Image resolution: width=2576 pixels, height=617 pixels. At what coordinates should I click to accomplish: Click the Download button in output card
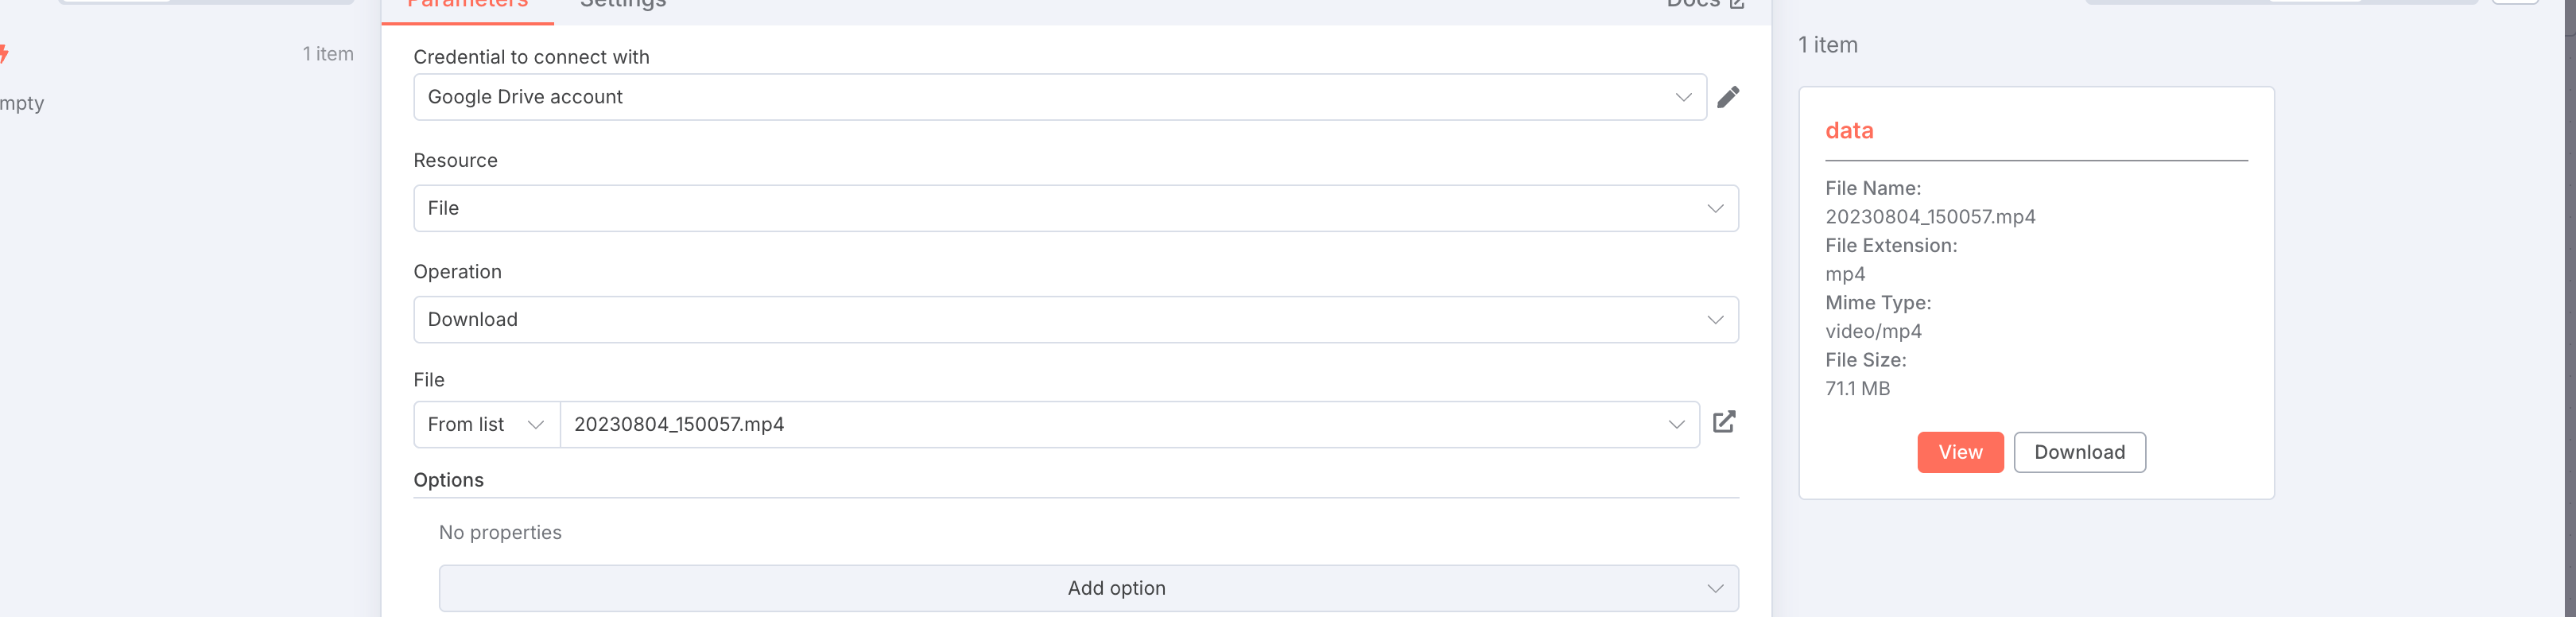click(x=2078, y=452)
